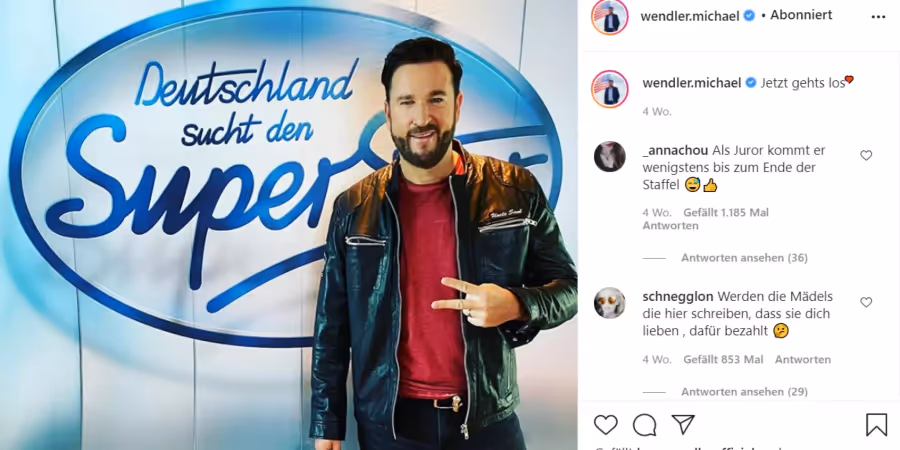Like the post with the heart icon
900x450 pixels.
click(x=606, y=425)
